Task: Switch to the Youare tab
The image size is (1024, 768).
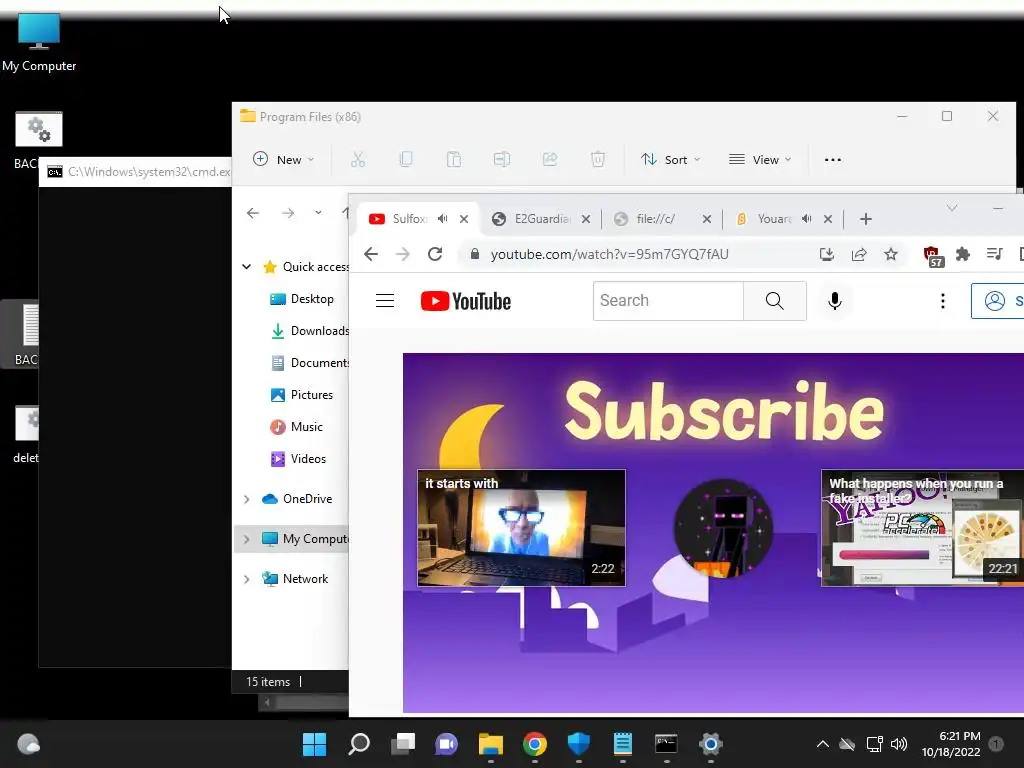Action: click(782, 219)
